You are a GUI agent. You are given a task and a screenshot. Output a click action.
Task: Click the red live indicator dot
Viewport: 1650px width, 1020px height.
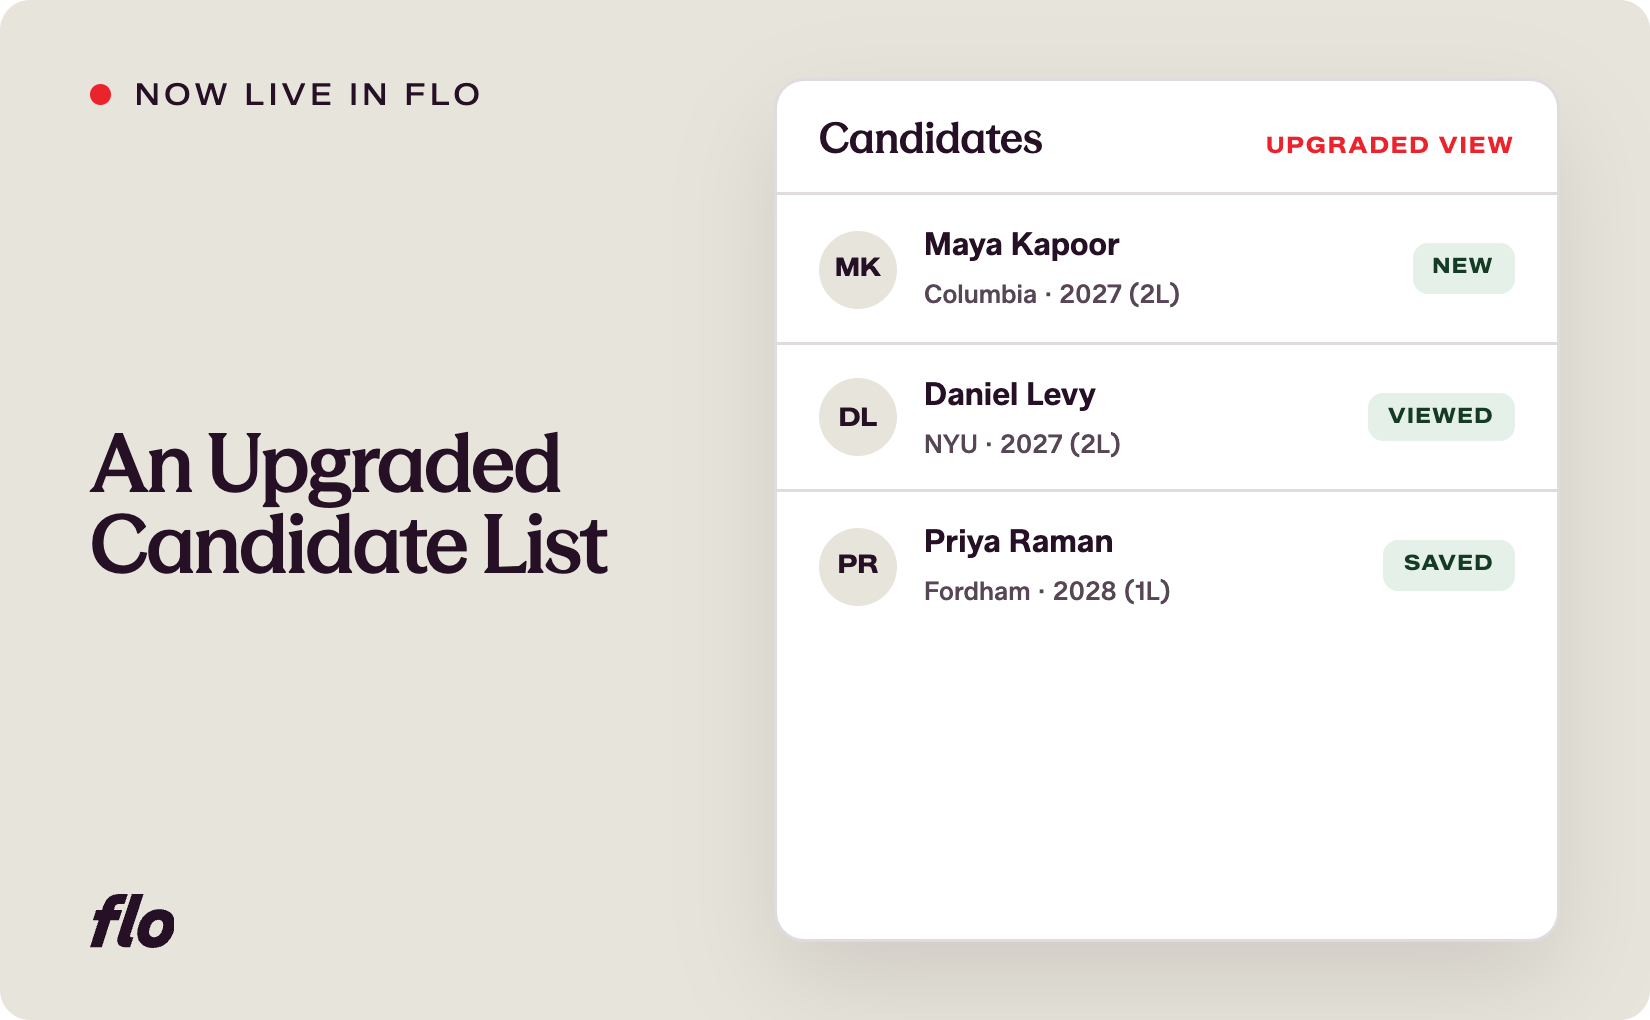click(x=101, y=95)
